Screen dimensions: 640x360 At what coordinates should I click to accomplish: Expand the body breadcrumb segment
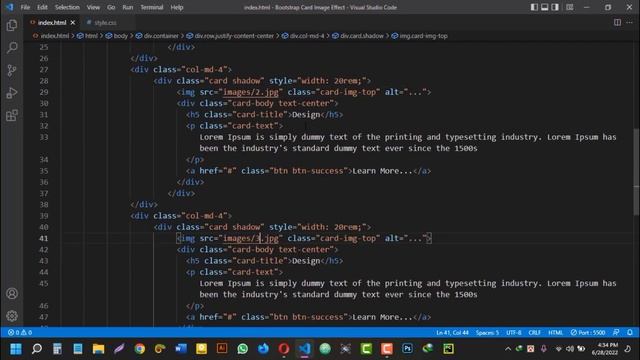pos(120,36)
